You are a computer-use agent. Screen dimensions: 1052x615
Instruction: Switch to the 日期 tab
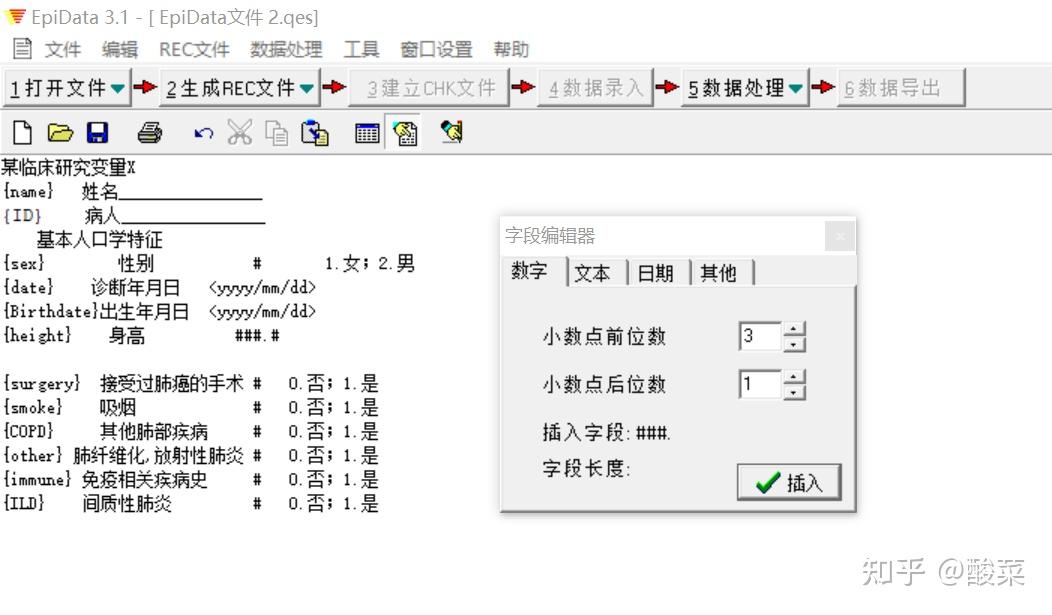point(654,273)
